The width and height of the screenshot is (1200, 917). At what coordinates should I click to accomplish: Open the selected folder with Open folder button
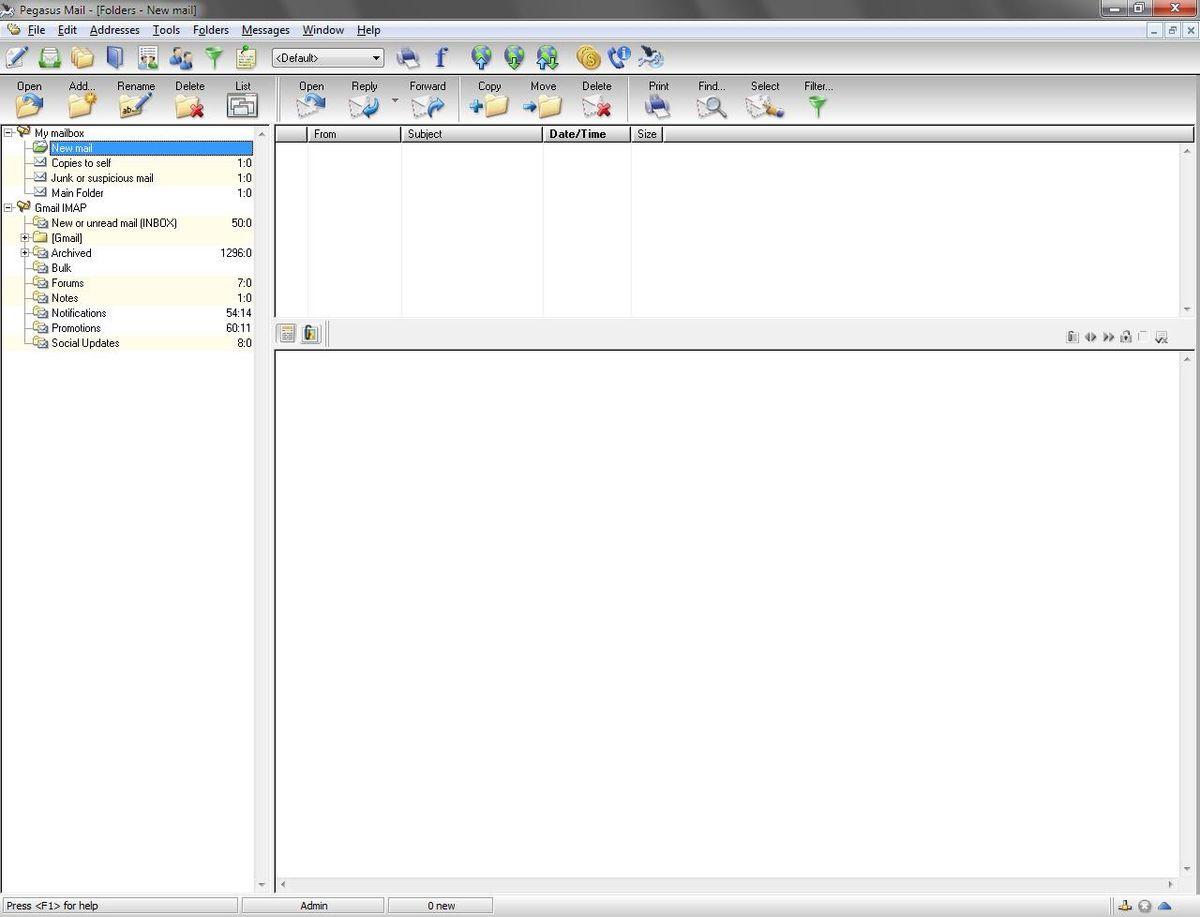click(x=29, y=99)
